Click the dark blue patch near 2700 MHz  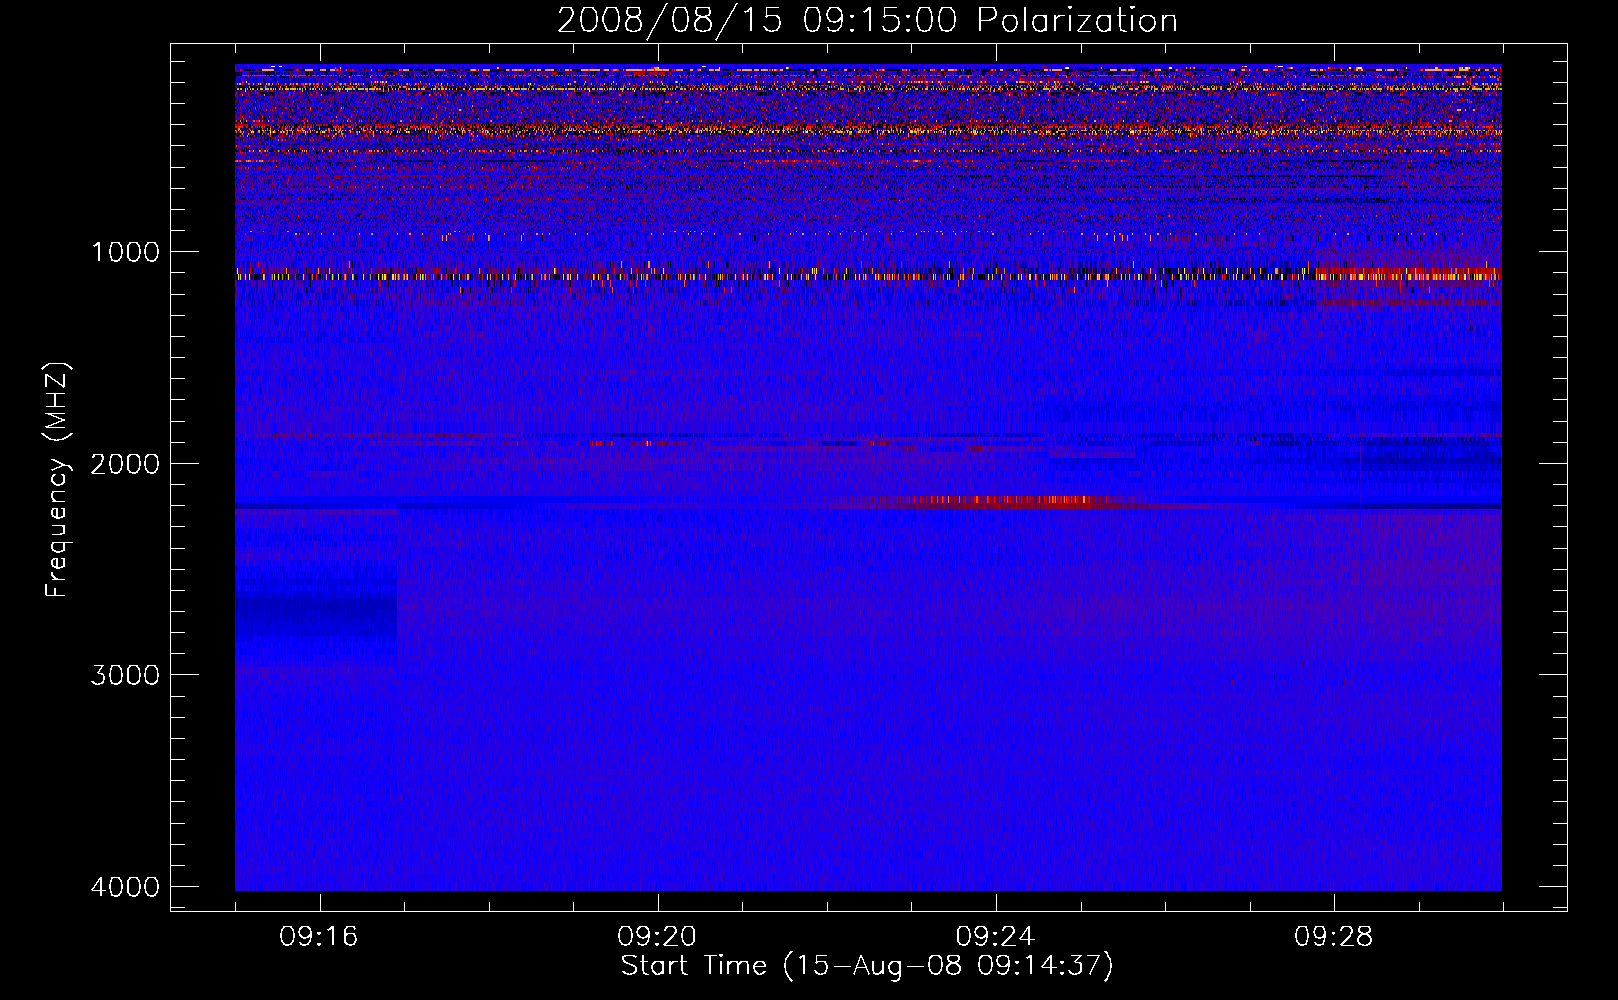point(316,614)
